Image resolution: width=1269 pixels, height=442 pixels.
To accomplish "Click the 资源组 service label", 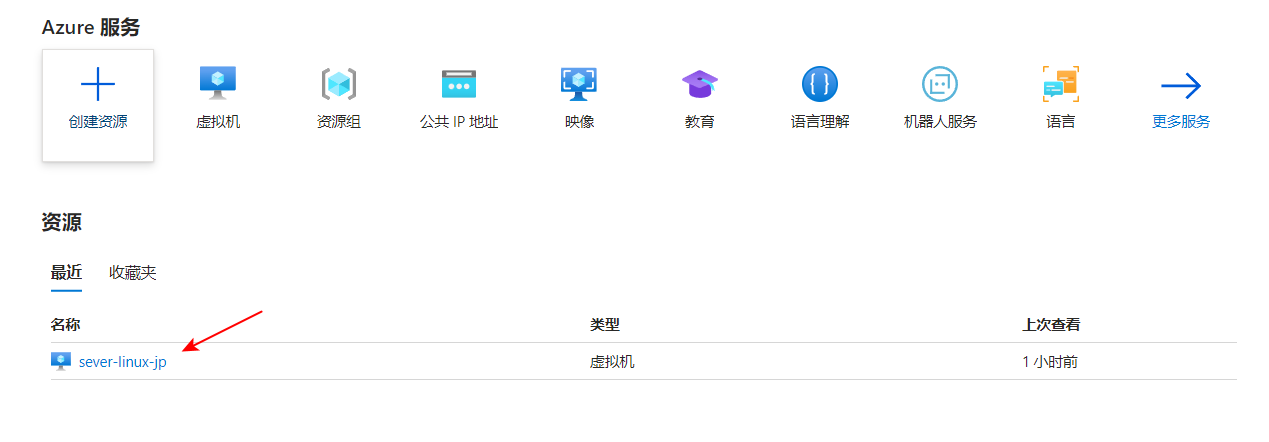I will point(339,122).
